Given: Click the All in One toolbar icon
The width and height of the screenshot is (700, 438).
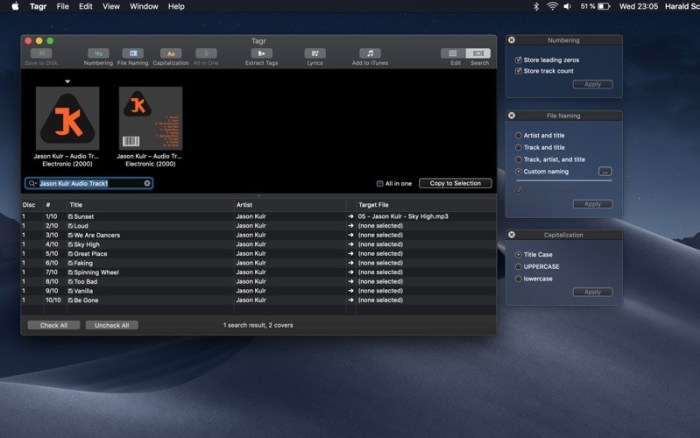Looking at the screenshot, I should 206,54.
